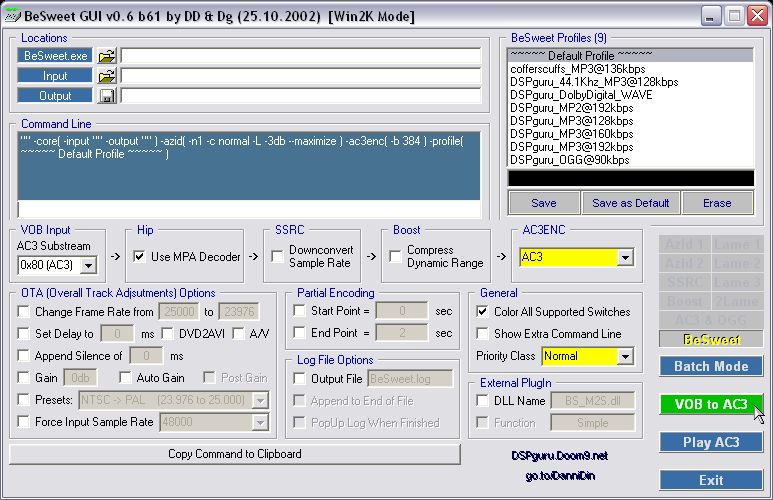Enable log Output File checkbox
The image size is (773, 500).
(x=299, y=379)
